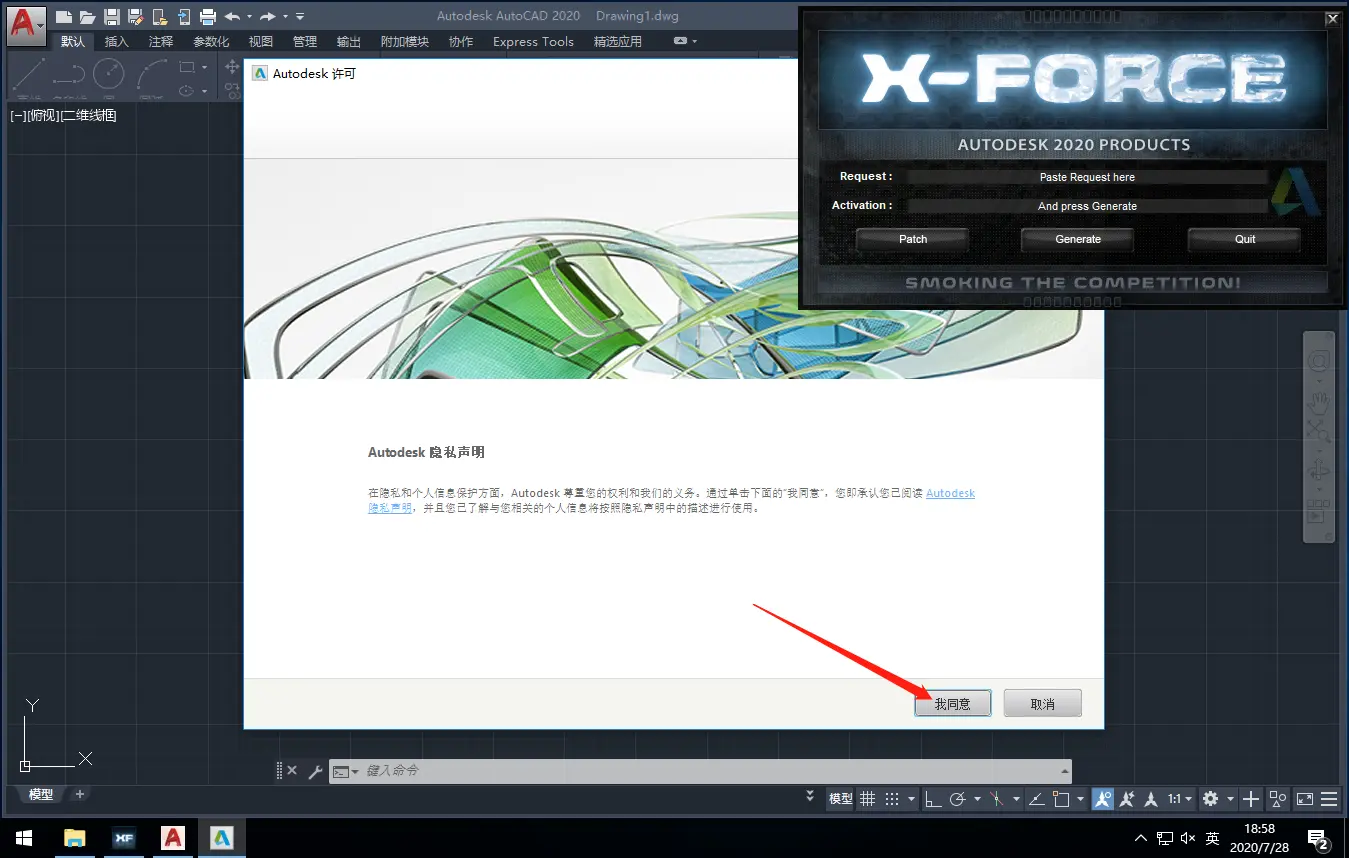Viewport: 1349px width, 858px height.
Task: Select the Polyline tool in the ribbon
Action: 68,75
